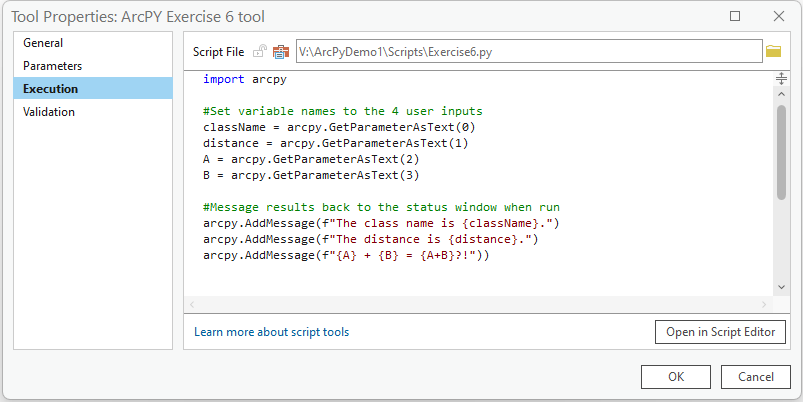Switch to the General tab

(x=43, y=43)
